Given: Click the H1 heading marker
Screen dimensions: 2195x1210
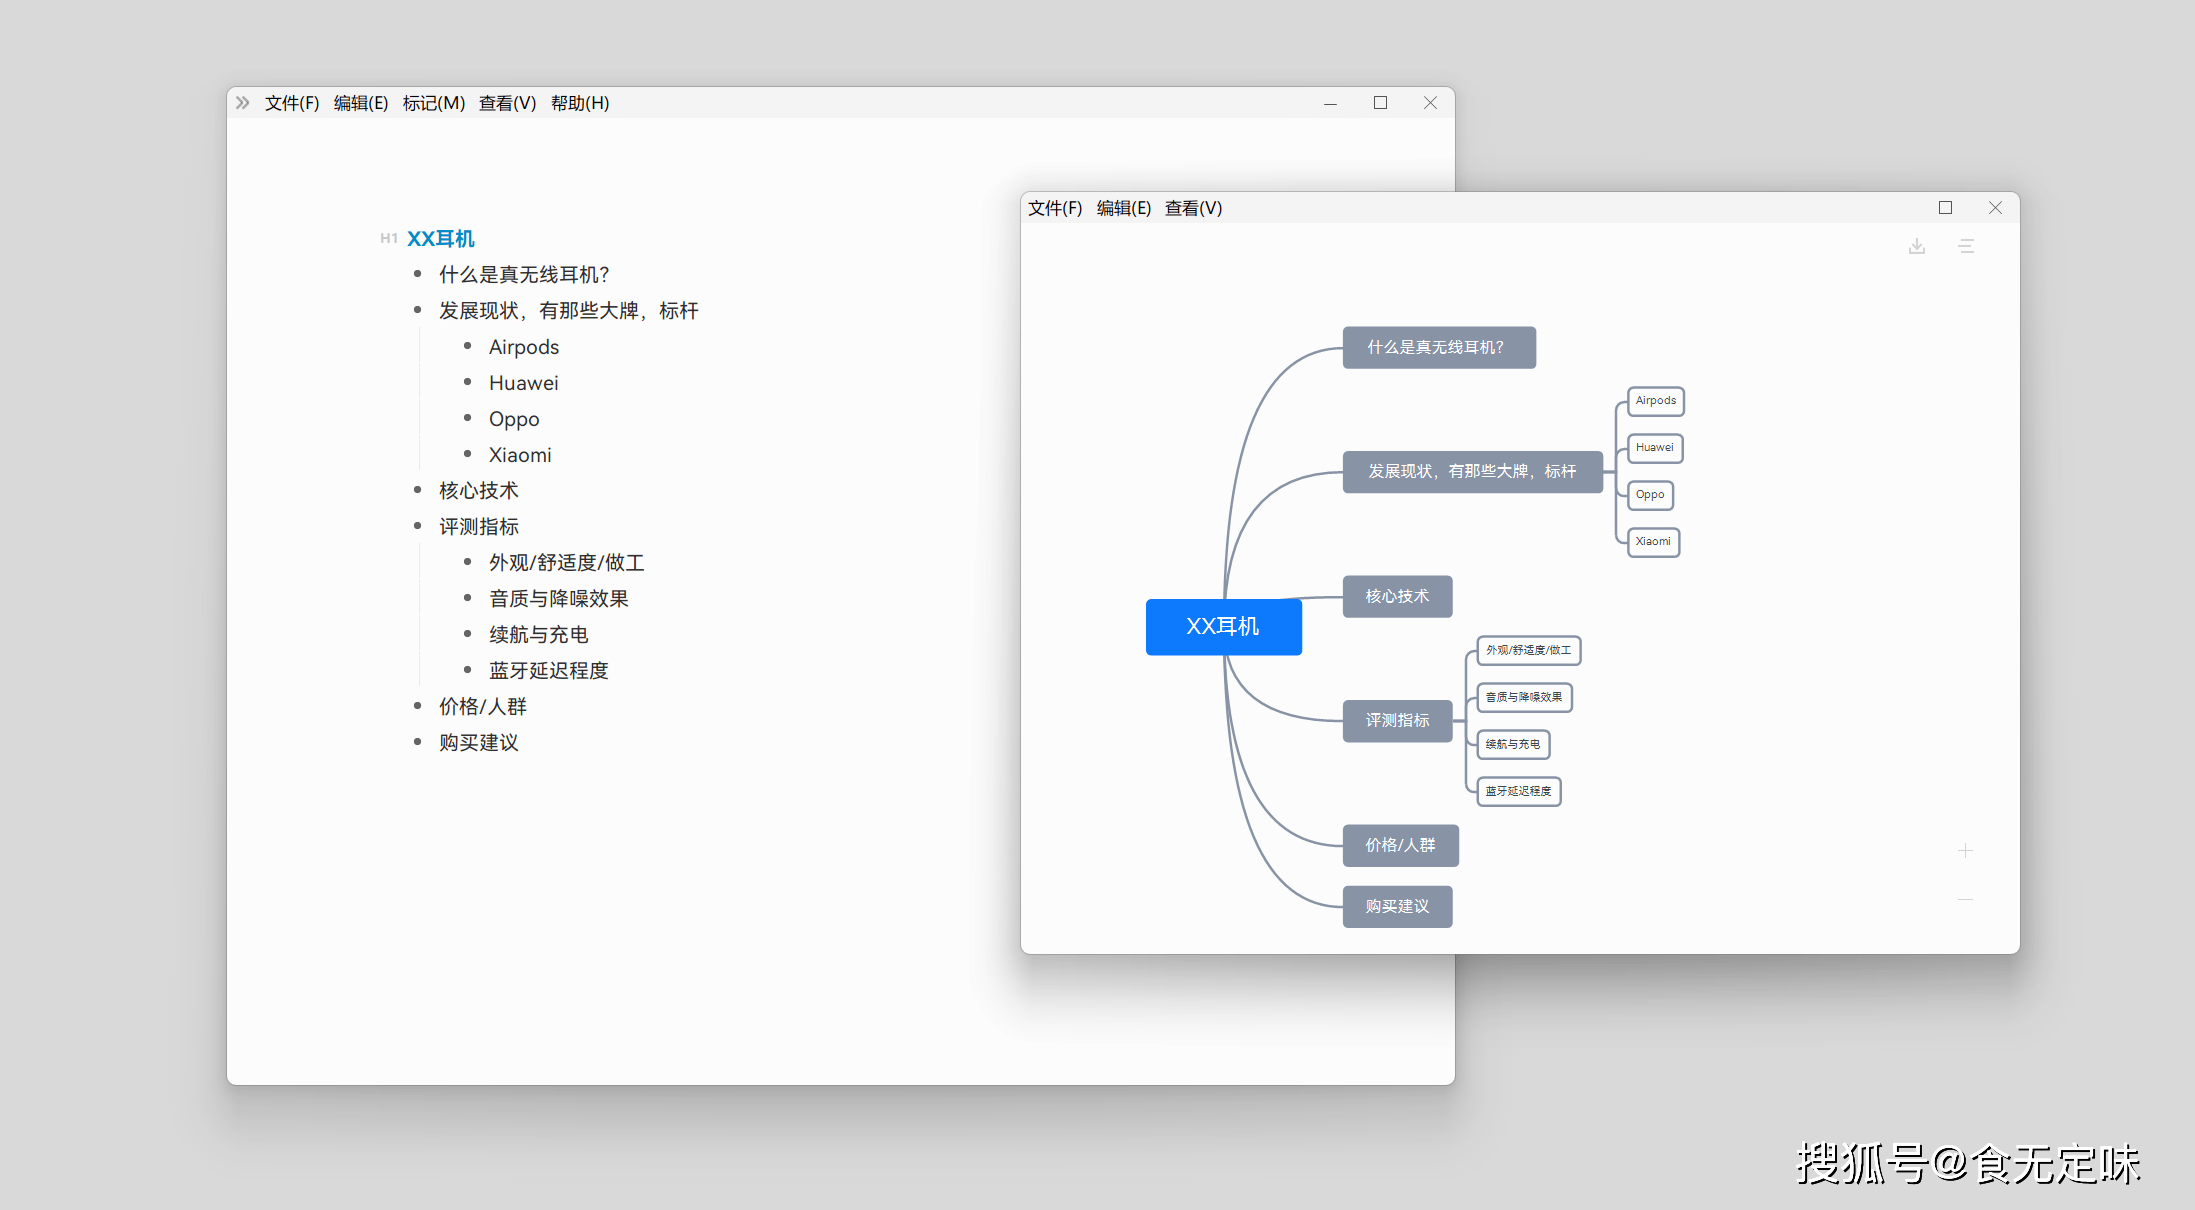Looking at the screenshot, I should point(389,239).
